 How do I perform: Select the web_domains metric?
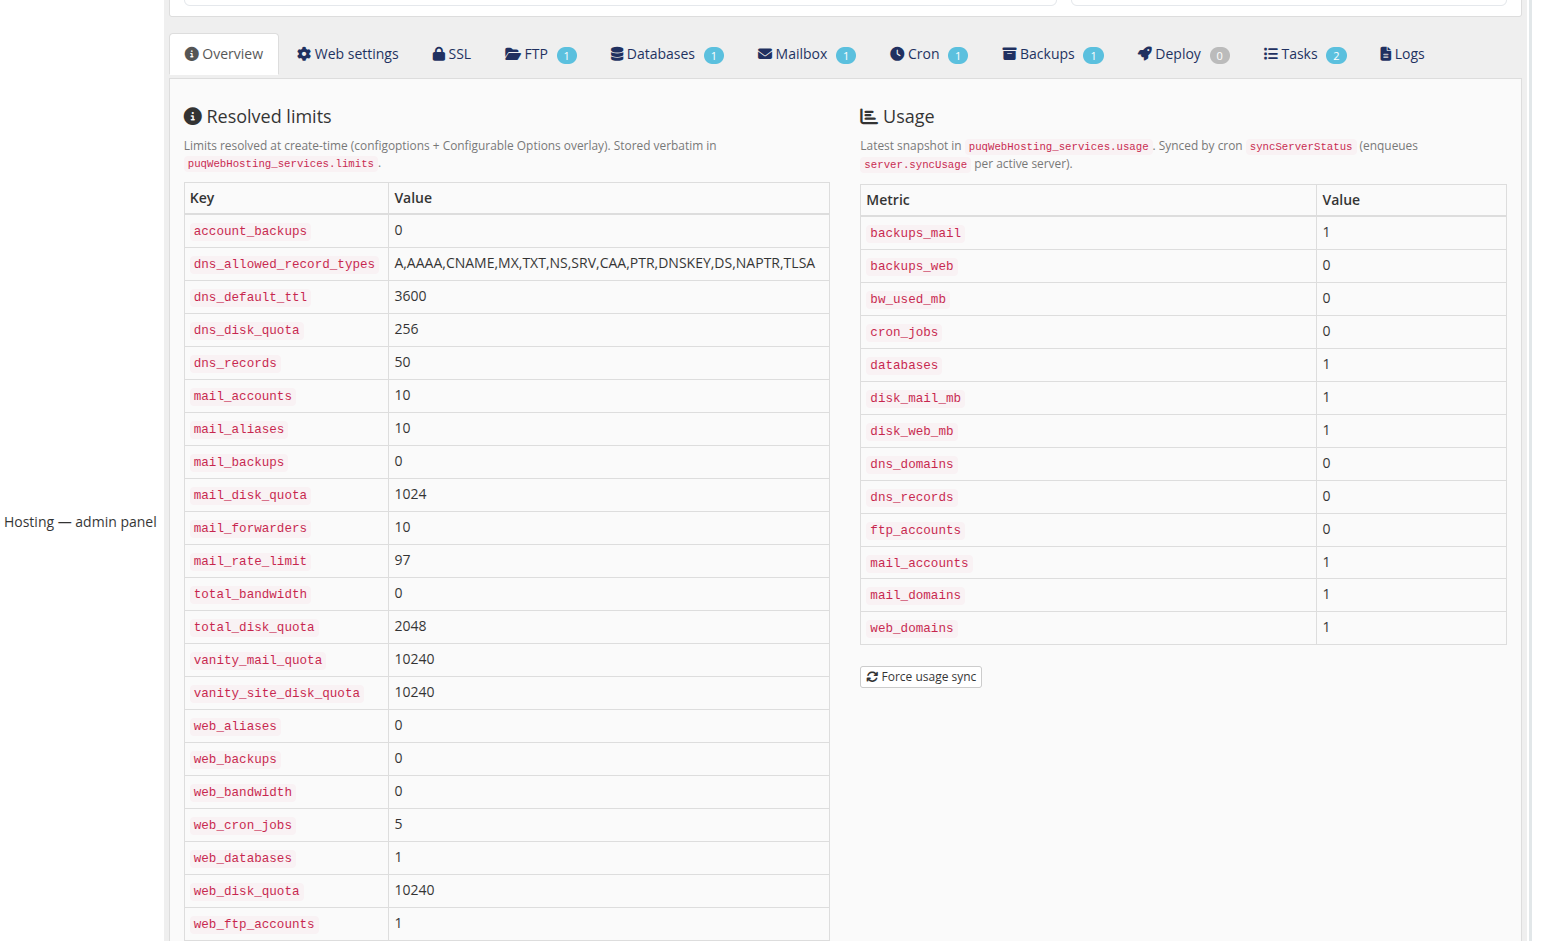(912, 628)
